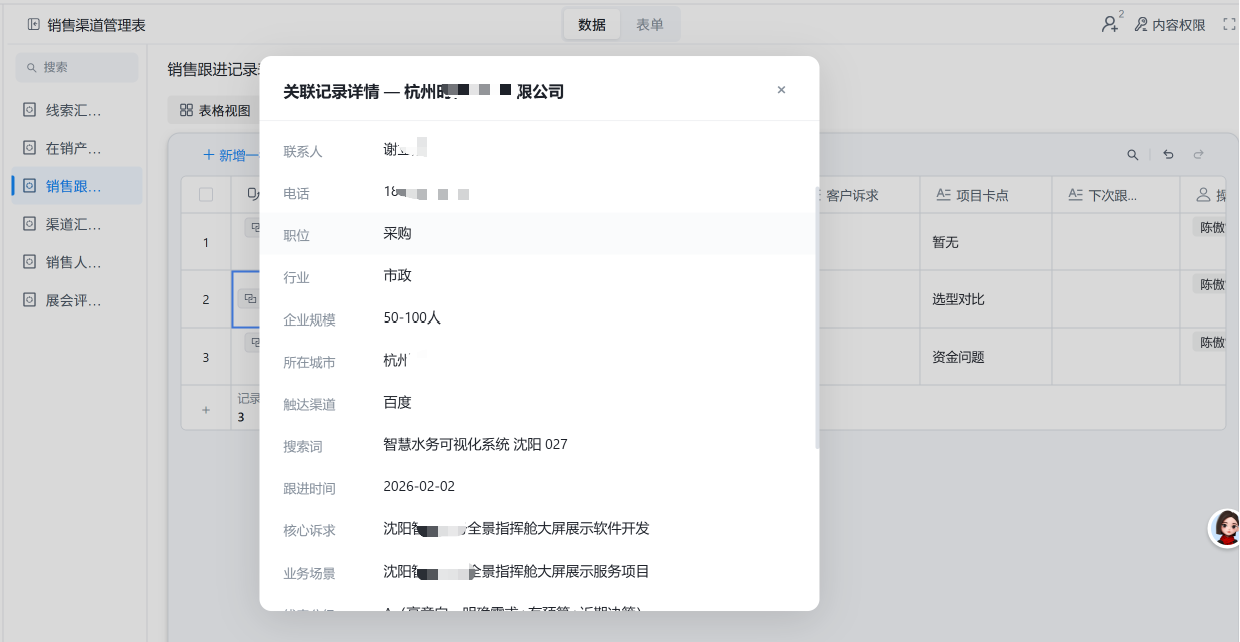Click the plus icon below row 3
1240x642 pixels.
[x=206, y=410]
